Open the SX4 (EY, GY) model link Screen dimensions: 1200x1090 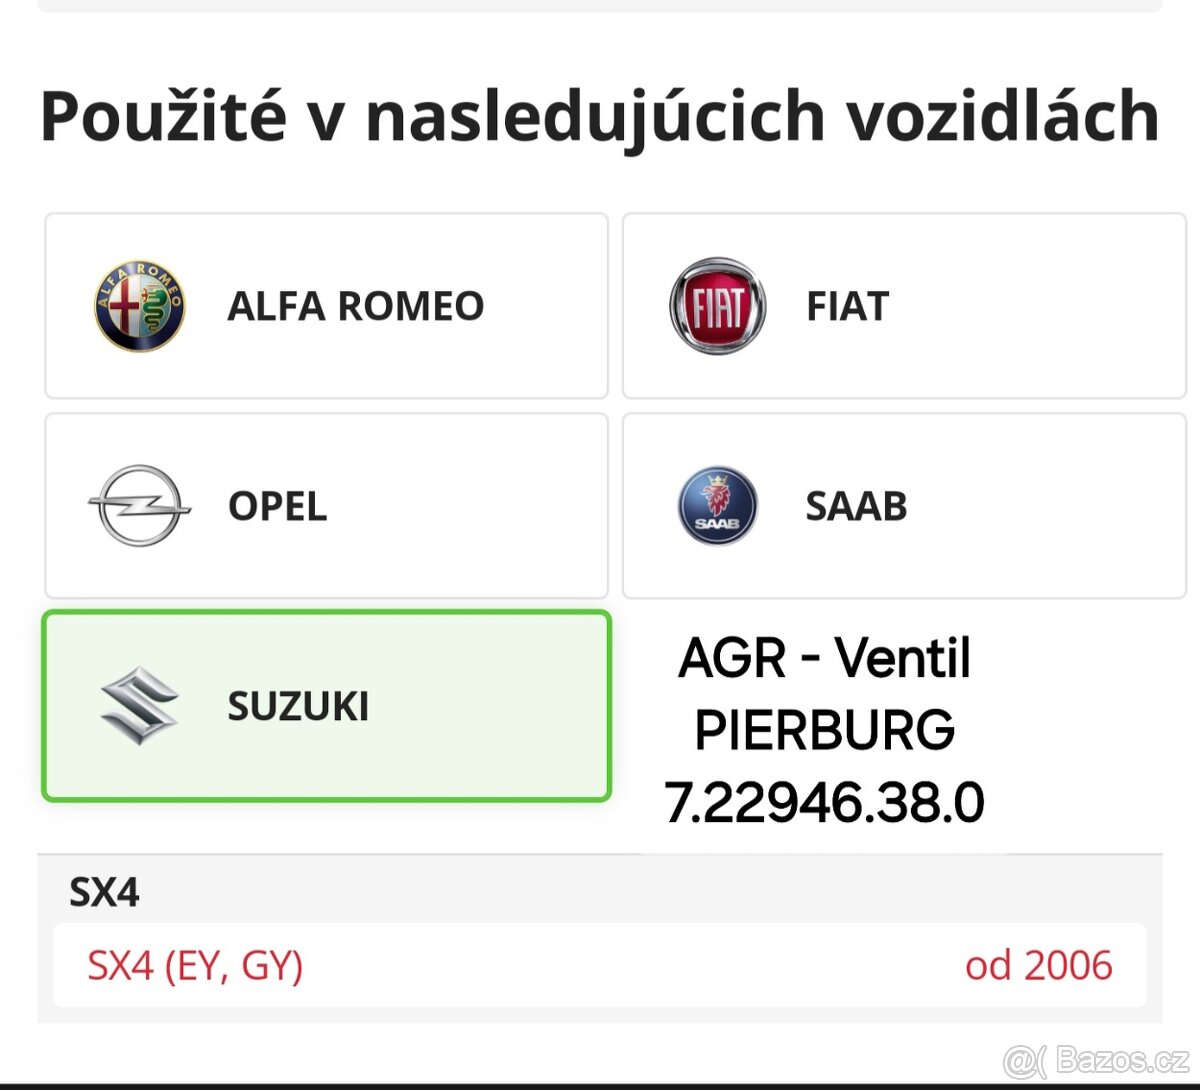pyautogui.click(x=196, y=966)
